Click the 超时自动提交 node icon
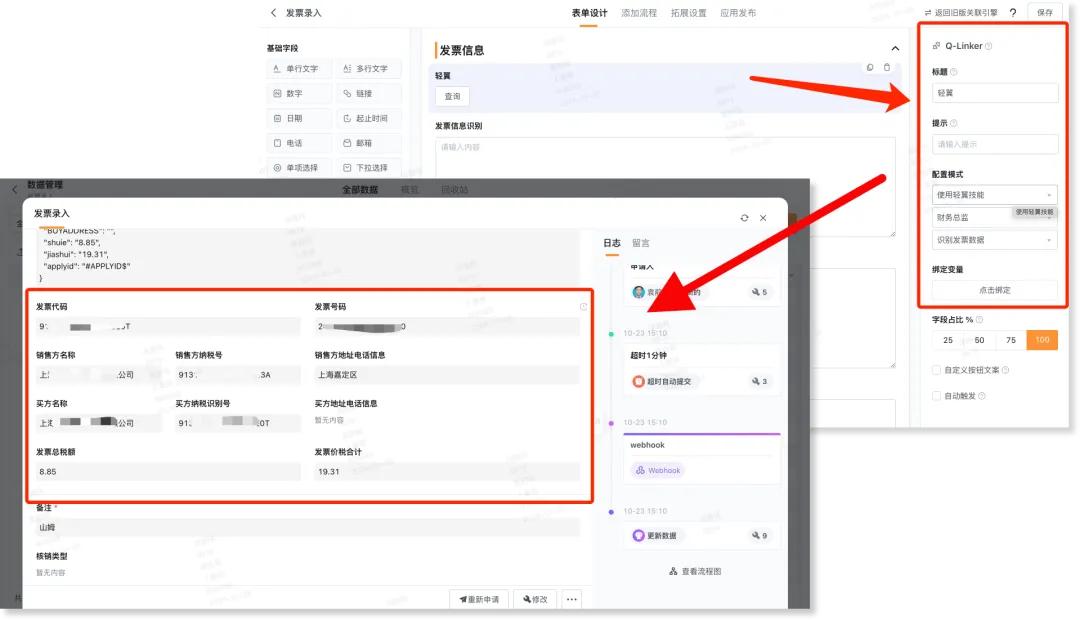 pos(638,381)
